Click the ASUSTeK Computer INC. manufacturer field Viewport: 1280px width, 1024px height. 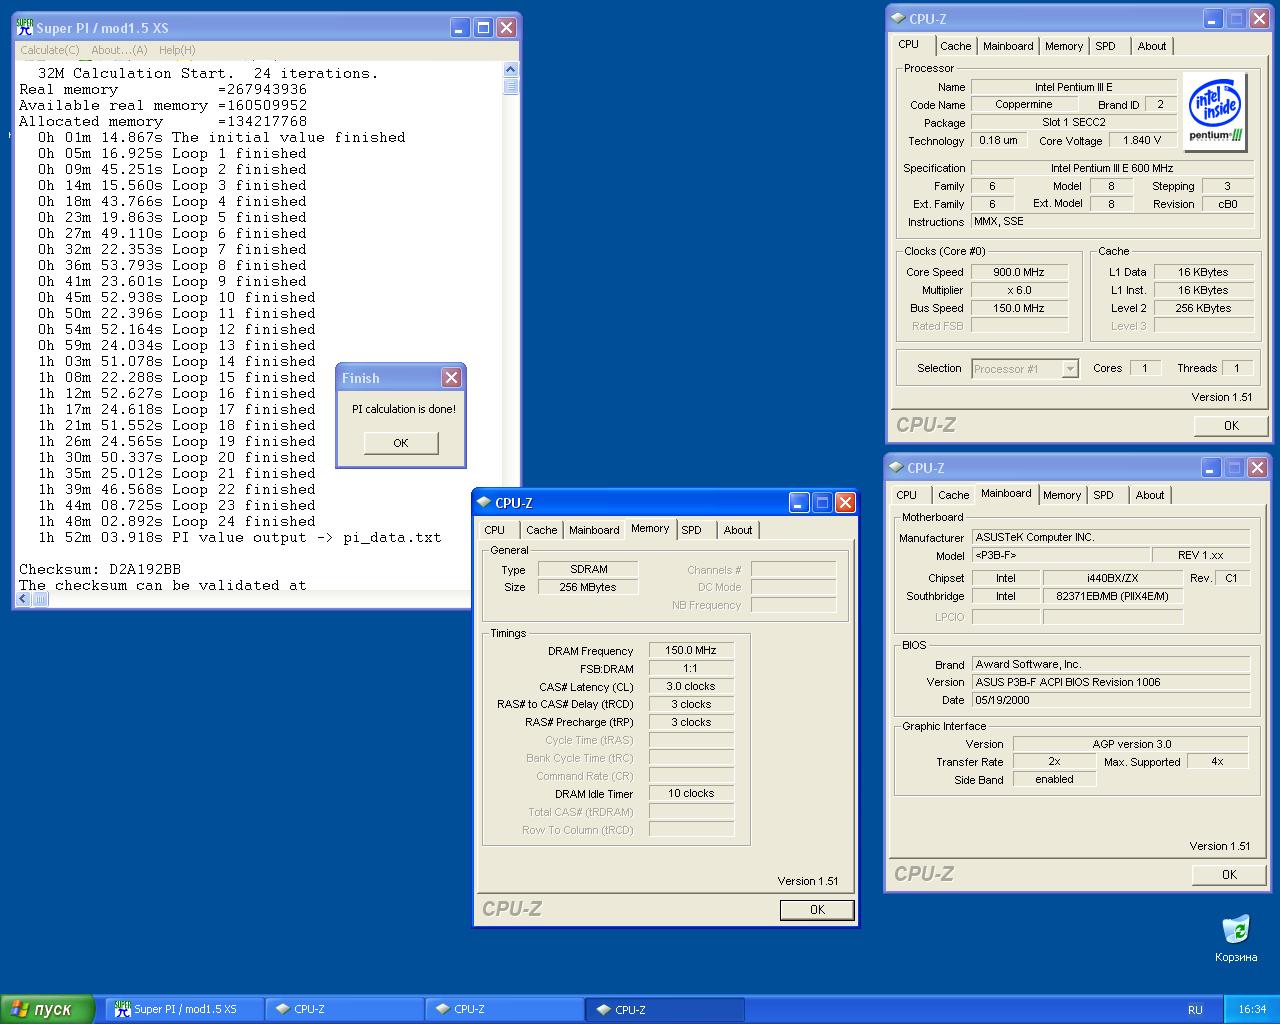1111,537
